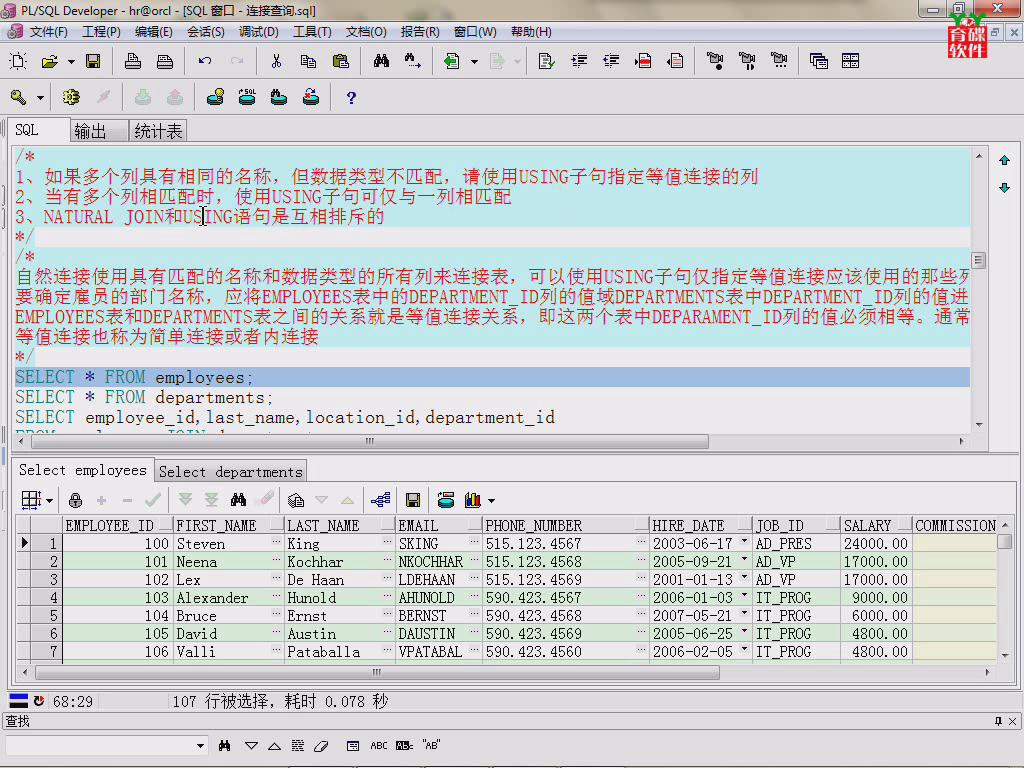Image resolution: width=1024 pixels, height=768 pixels.
Task: Click the binoculars search icon in result grid
Action: click(x=238, y=500)
